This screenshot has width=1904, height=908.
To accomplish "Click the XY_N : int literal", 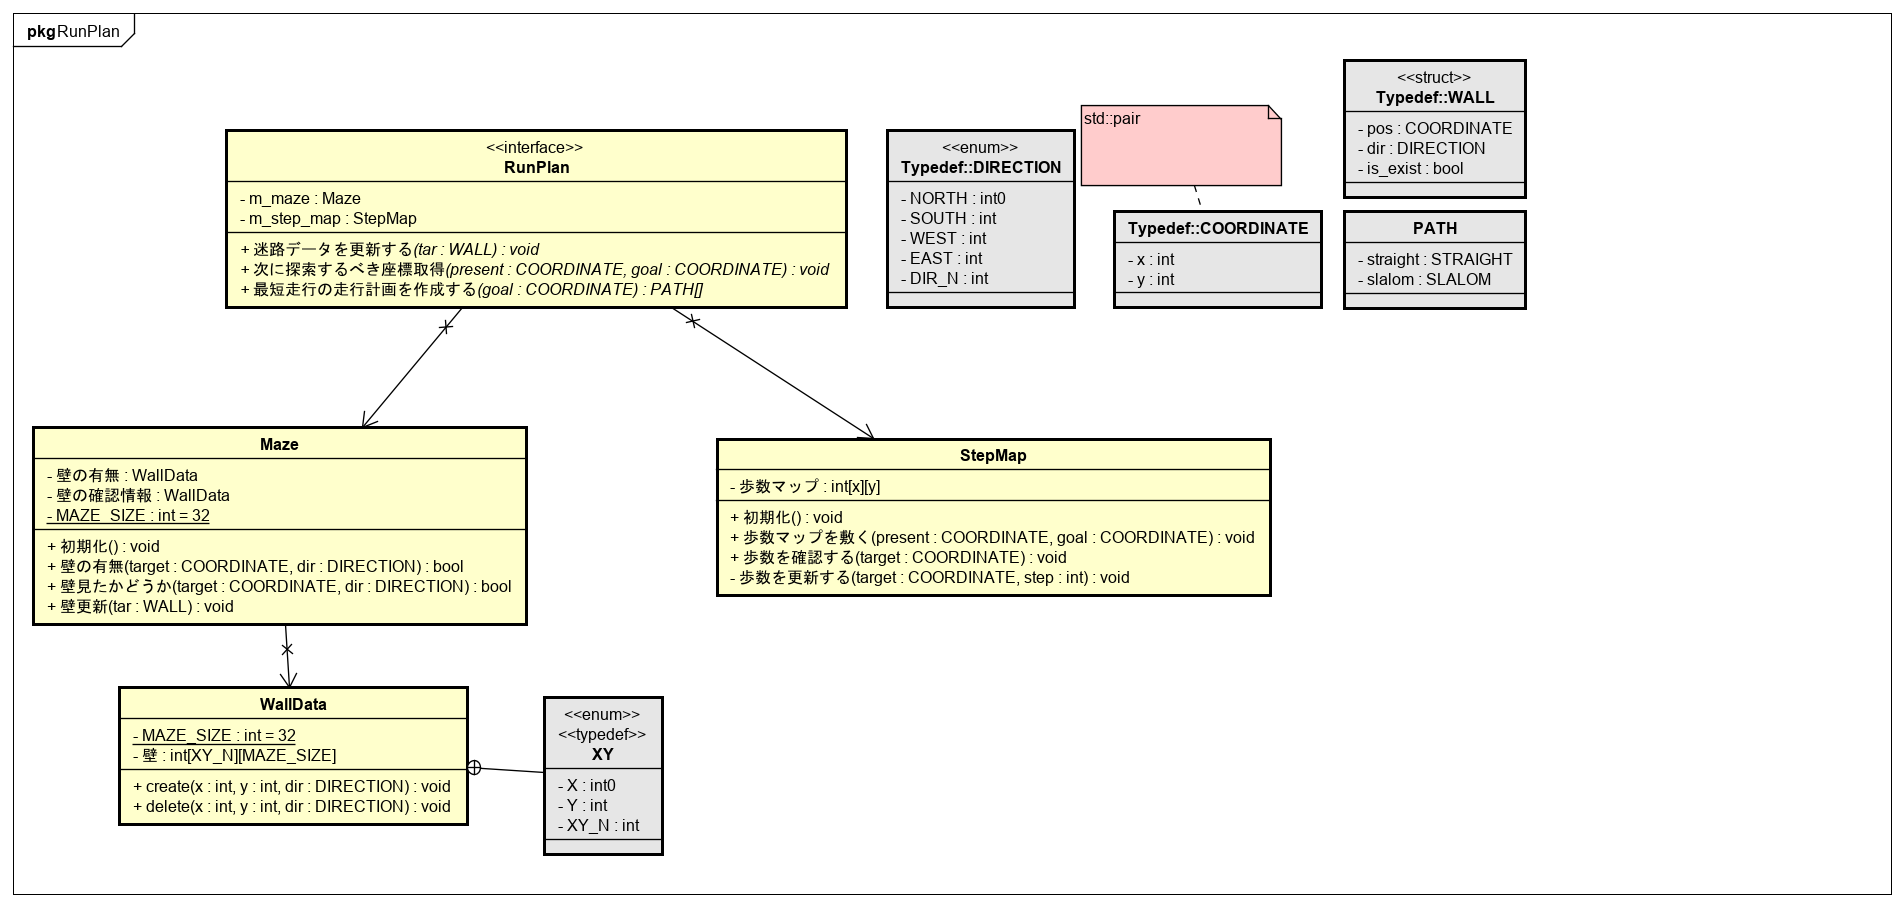I will [598, 825].
